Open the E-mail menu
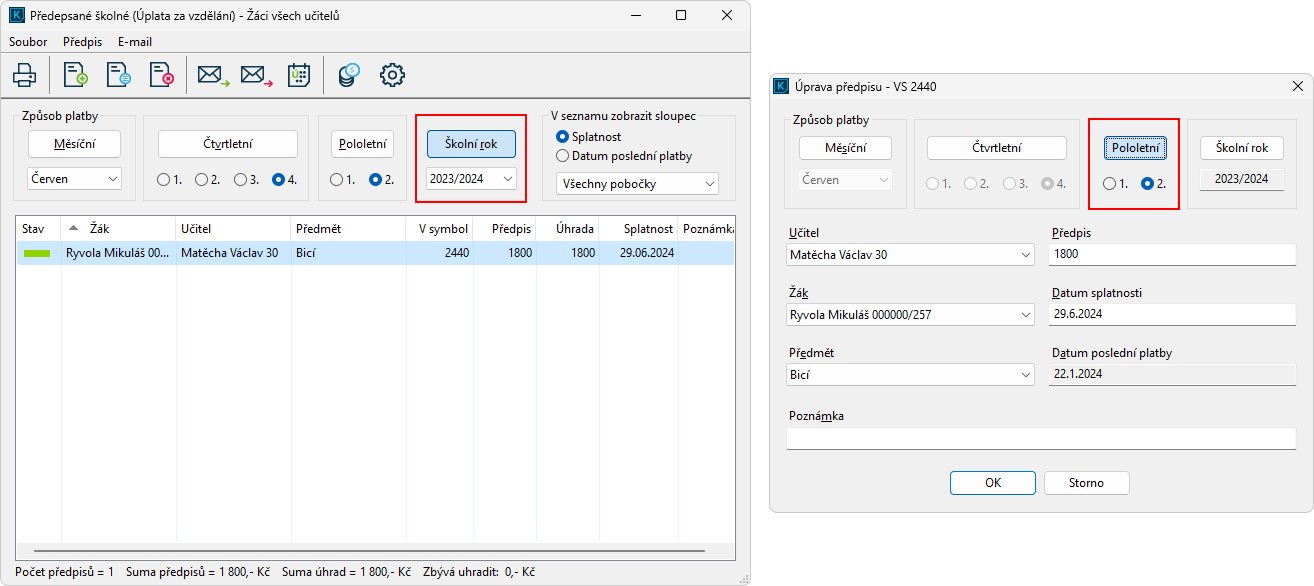Screen dimensions: 1314x586 coord(135,42)
